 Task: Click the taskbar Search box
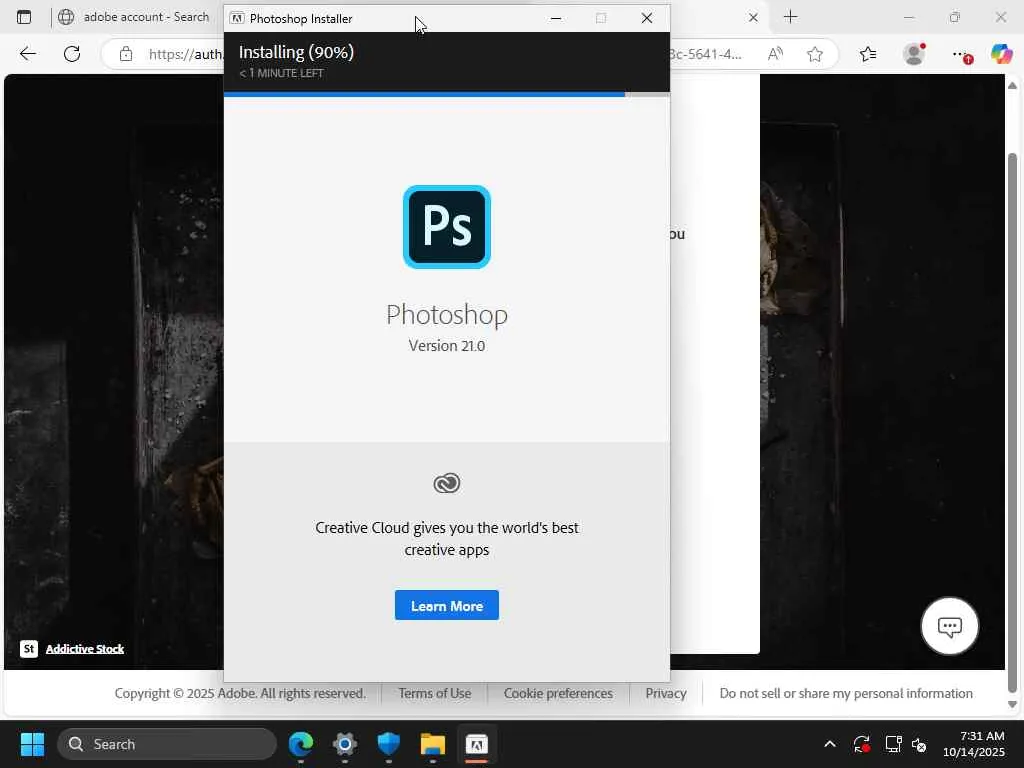(x=167, y=744)
